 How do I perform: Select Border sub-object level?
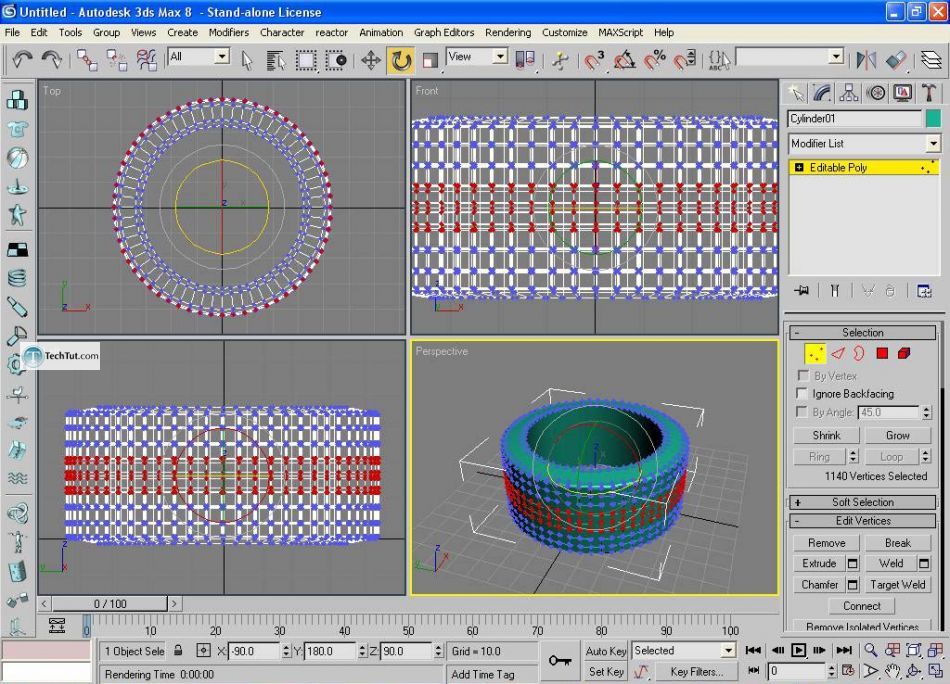click(x=859, y=354)
